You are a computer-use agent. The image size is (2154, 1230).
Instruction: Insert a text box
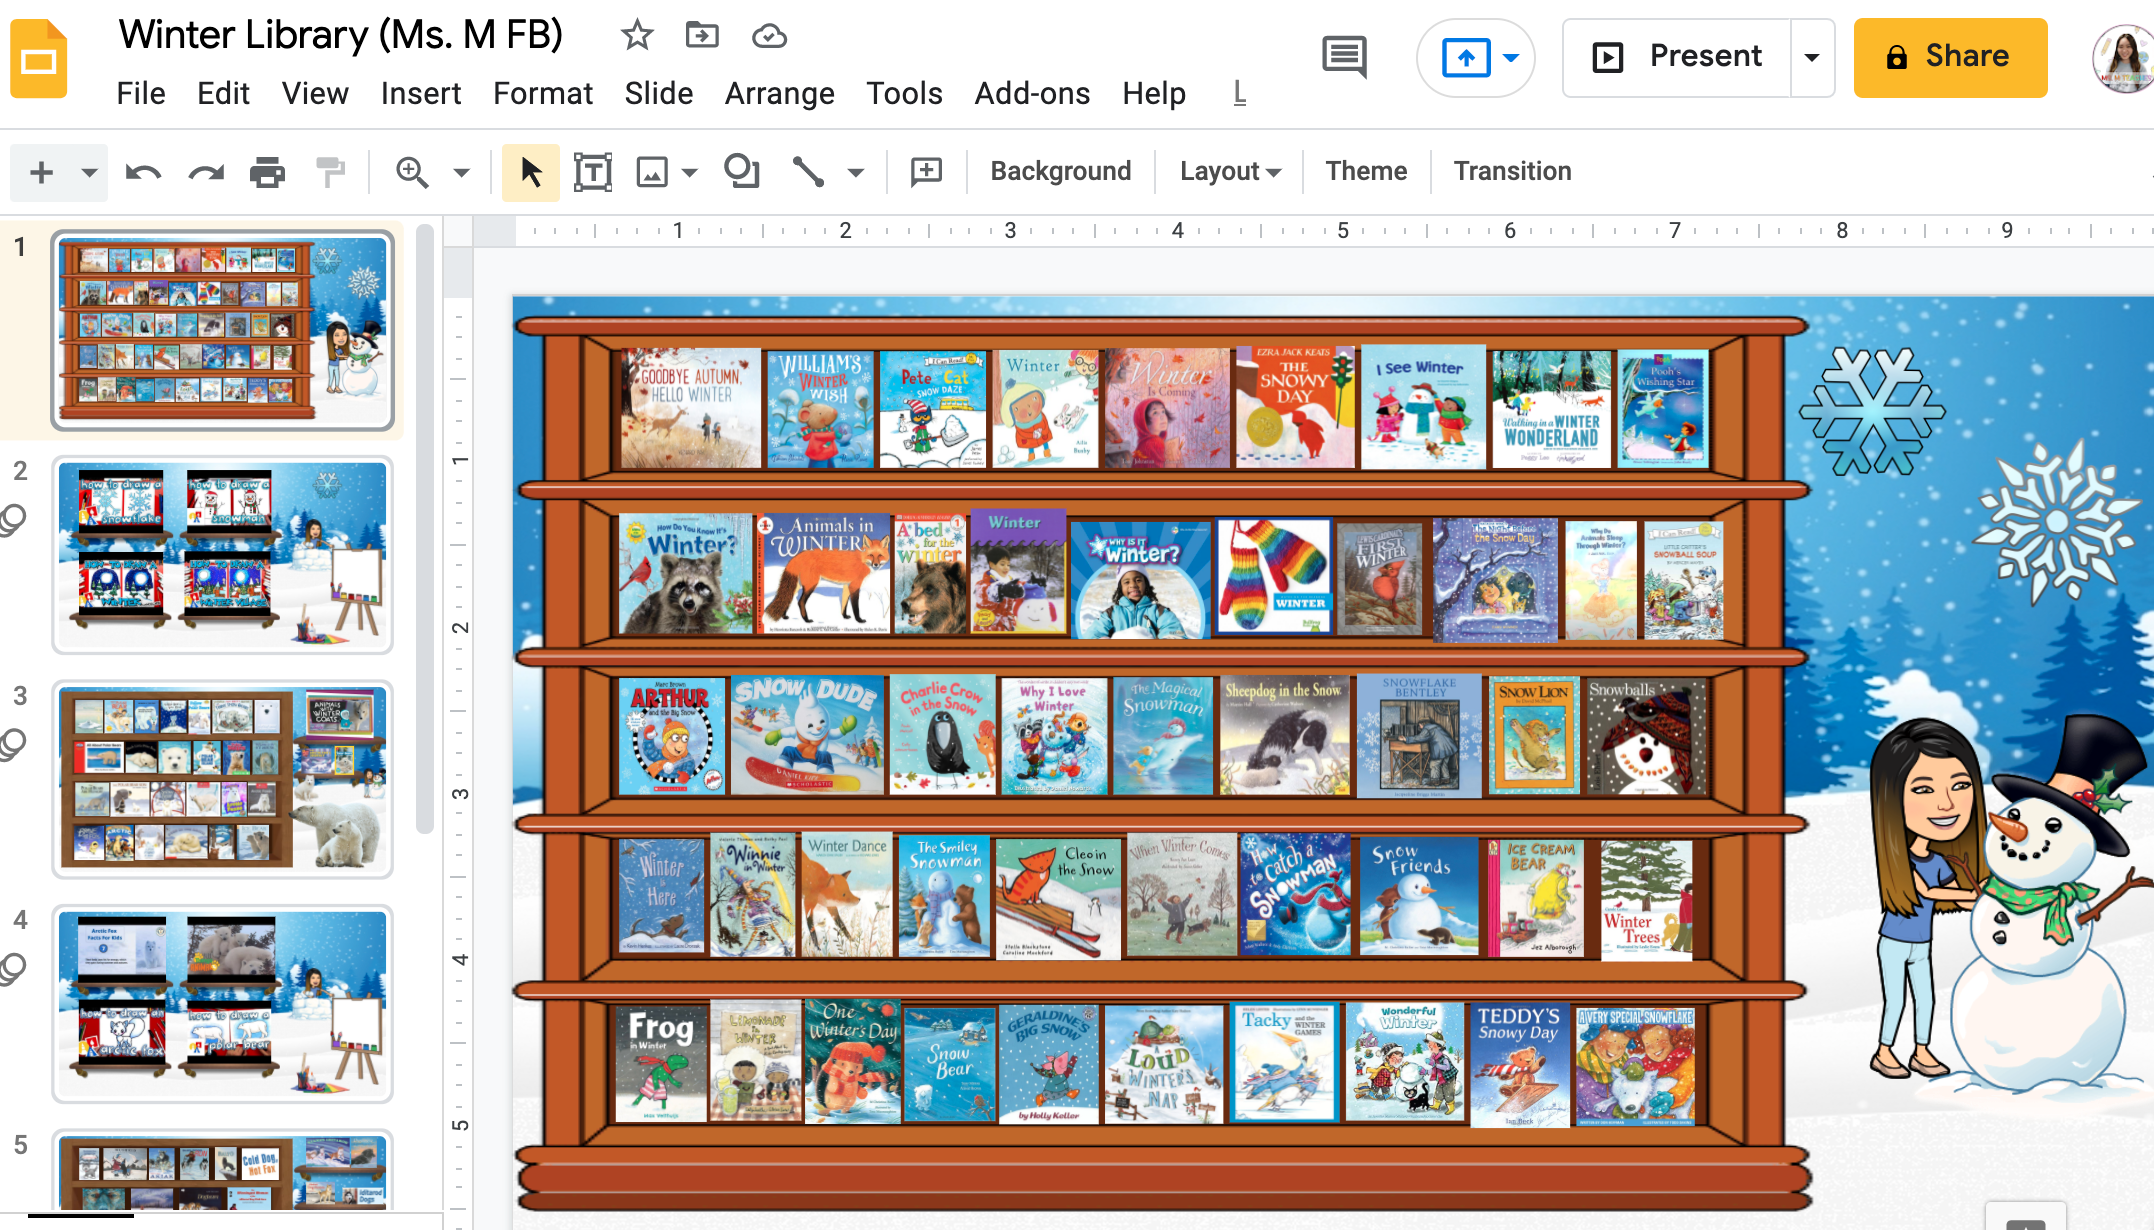point(593,172)
